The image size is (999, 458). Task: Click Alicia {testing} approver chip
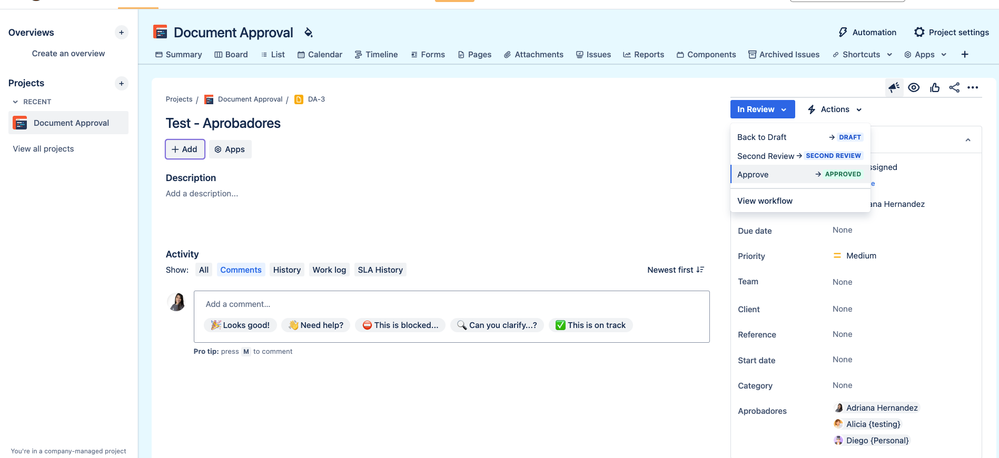pyautogui.click(x=867, y=424)
